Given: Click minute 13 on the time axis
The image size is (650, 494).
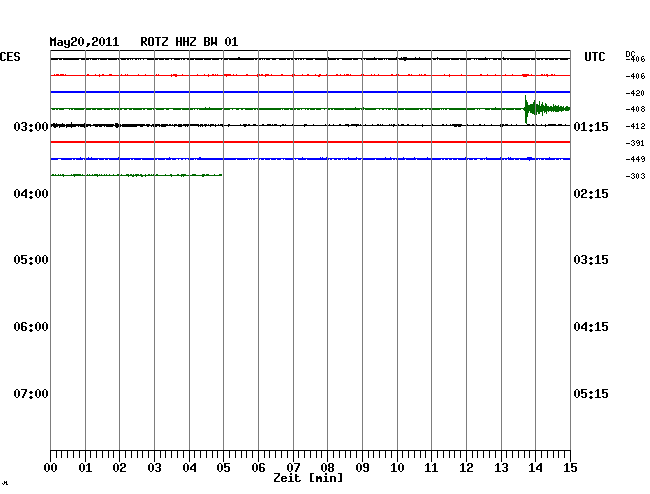Looking at the screenshot, I should [501, 468].
